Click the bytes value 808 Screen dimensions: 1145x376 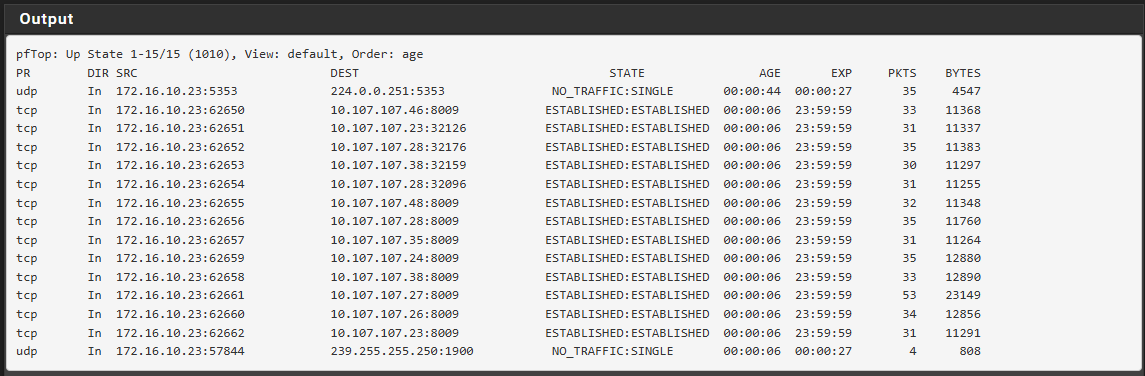click(970, 352)
